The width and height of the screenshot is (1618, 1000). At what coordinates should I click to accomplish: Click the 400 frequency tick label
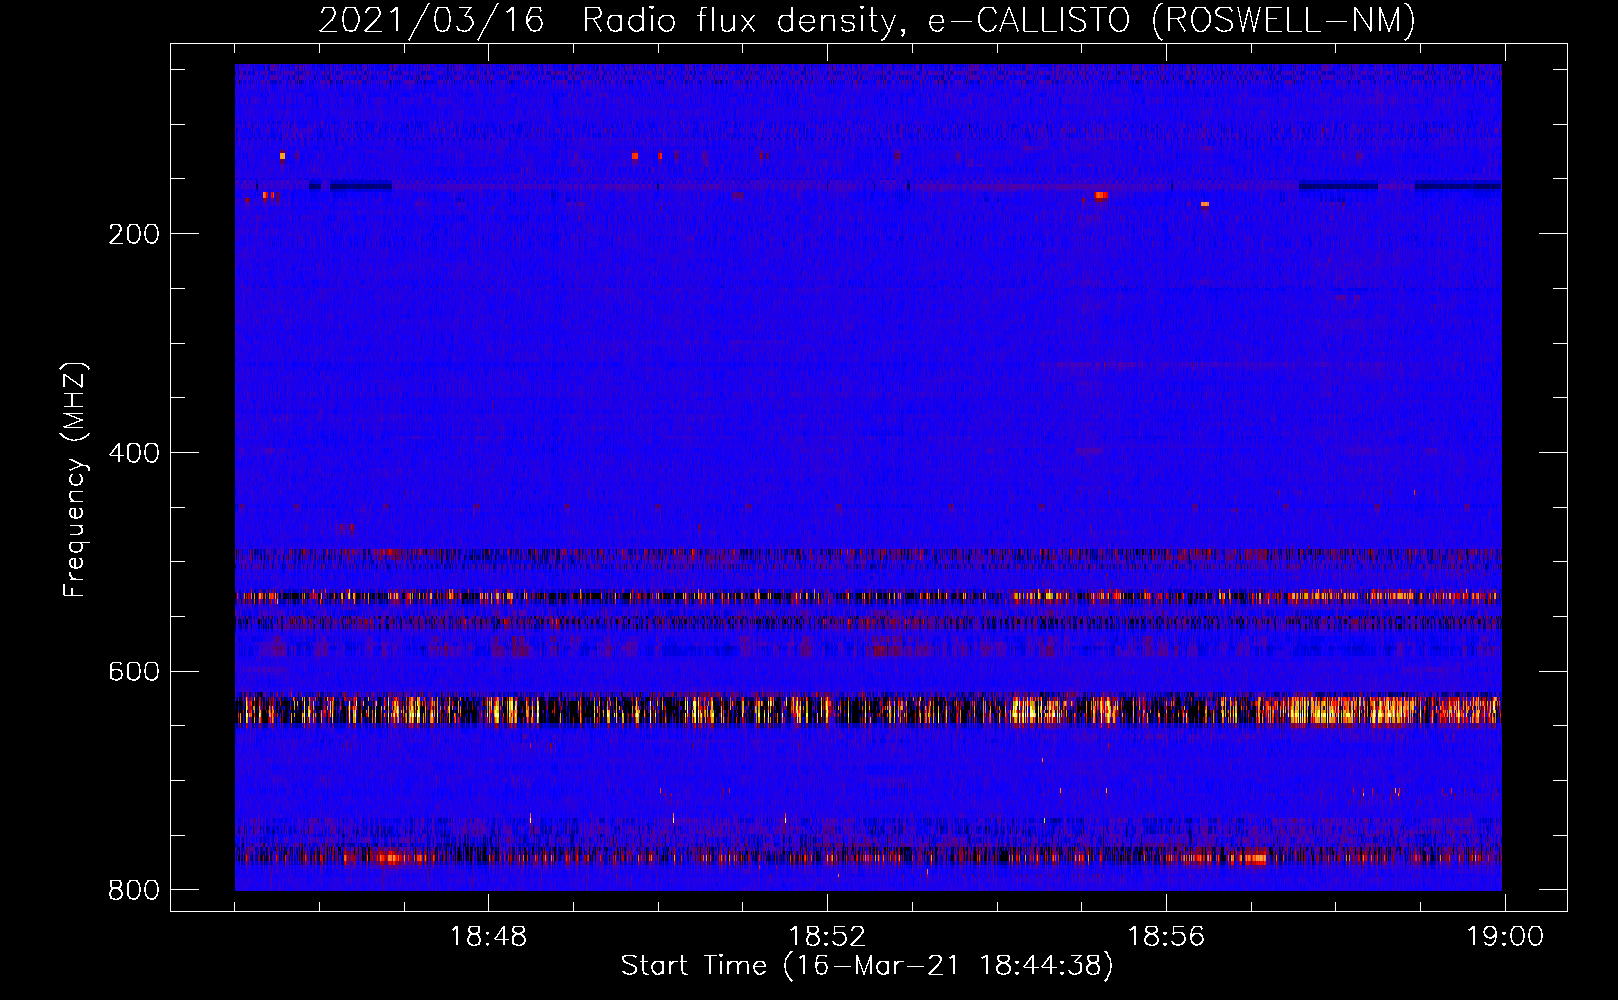point(134,453)
